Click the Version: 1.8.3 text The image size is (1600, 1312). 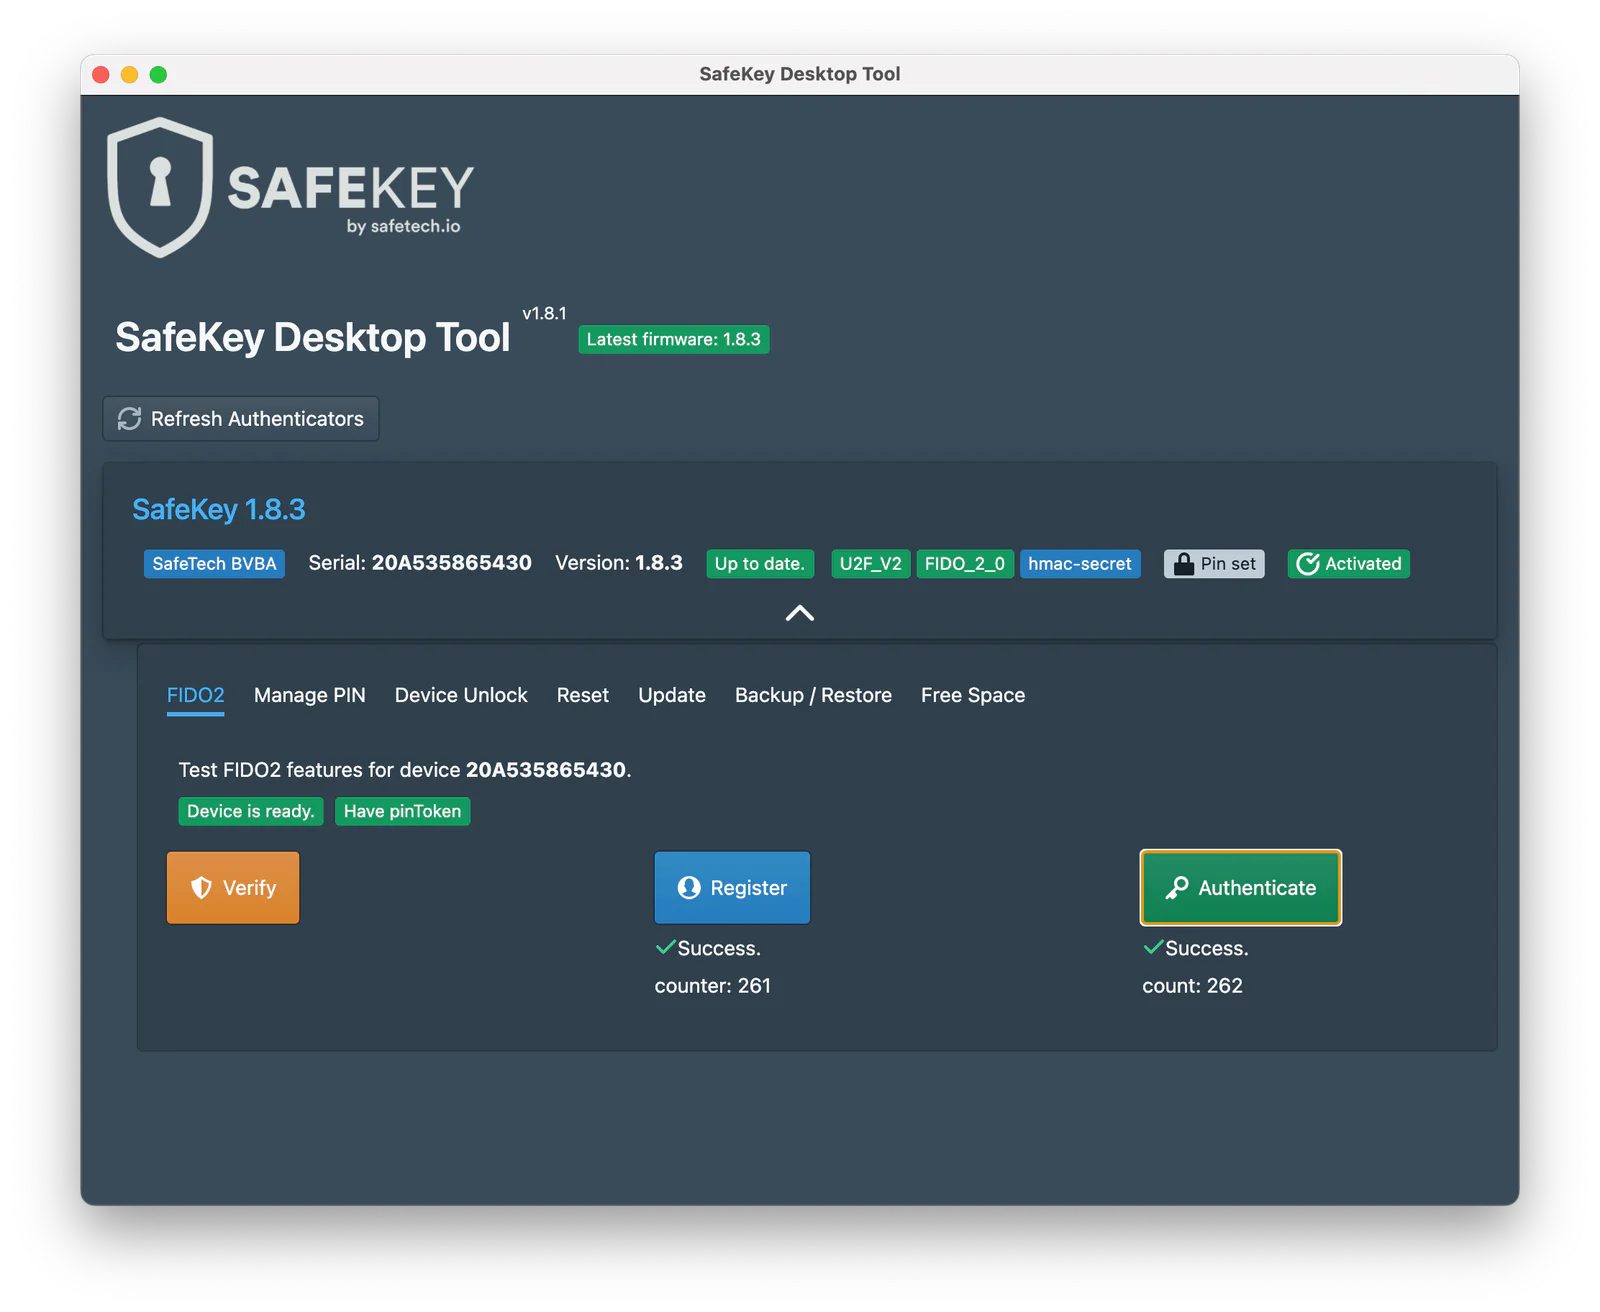pos(619,563)
